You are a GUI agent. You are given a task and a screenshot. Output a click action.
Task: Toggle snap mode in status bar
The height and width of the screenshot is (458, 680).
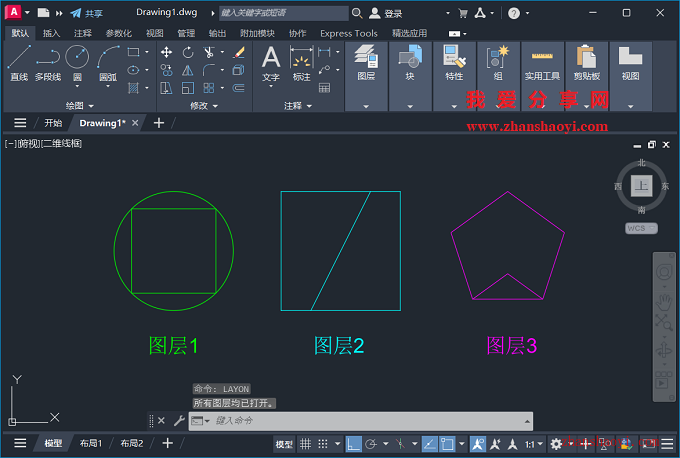(x=323, y=444)
